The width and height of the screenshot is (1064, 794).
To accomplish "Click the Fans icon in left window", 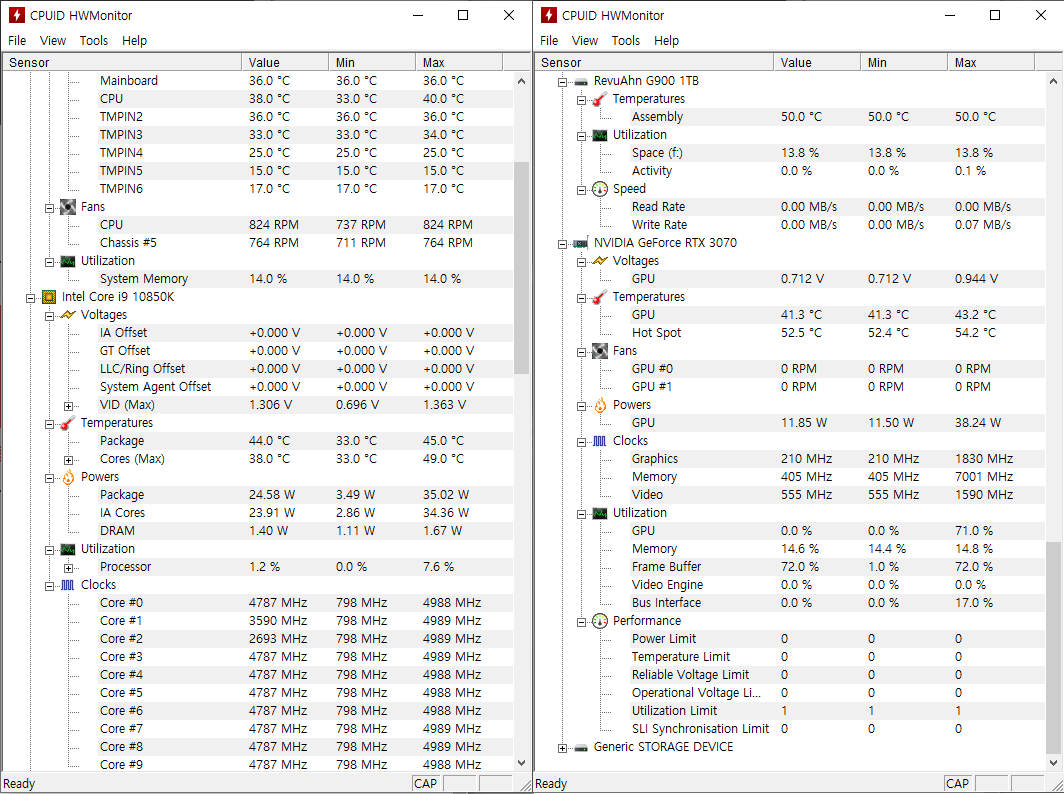I will [68, 207].
